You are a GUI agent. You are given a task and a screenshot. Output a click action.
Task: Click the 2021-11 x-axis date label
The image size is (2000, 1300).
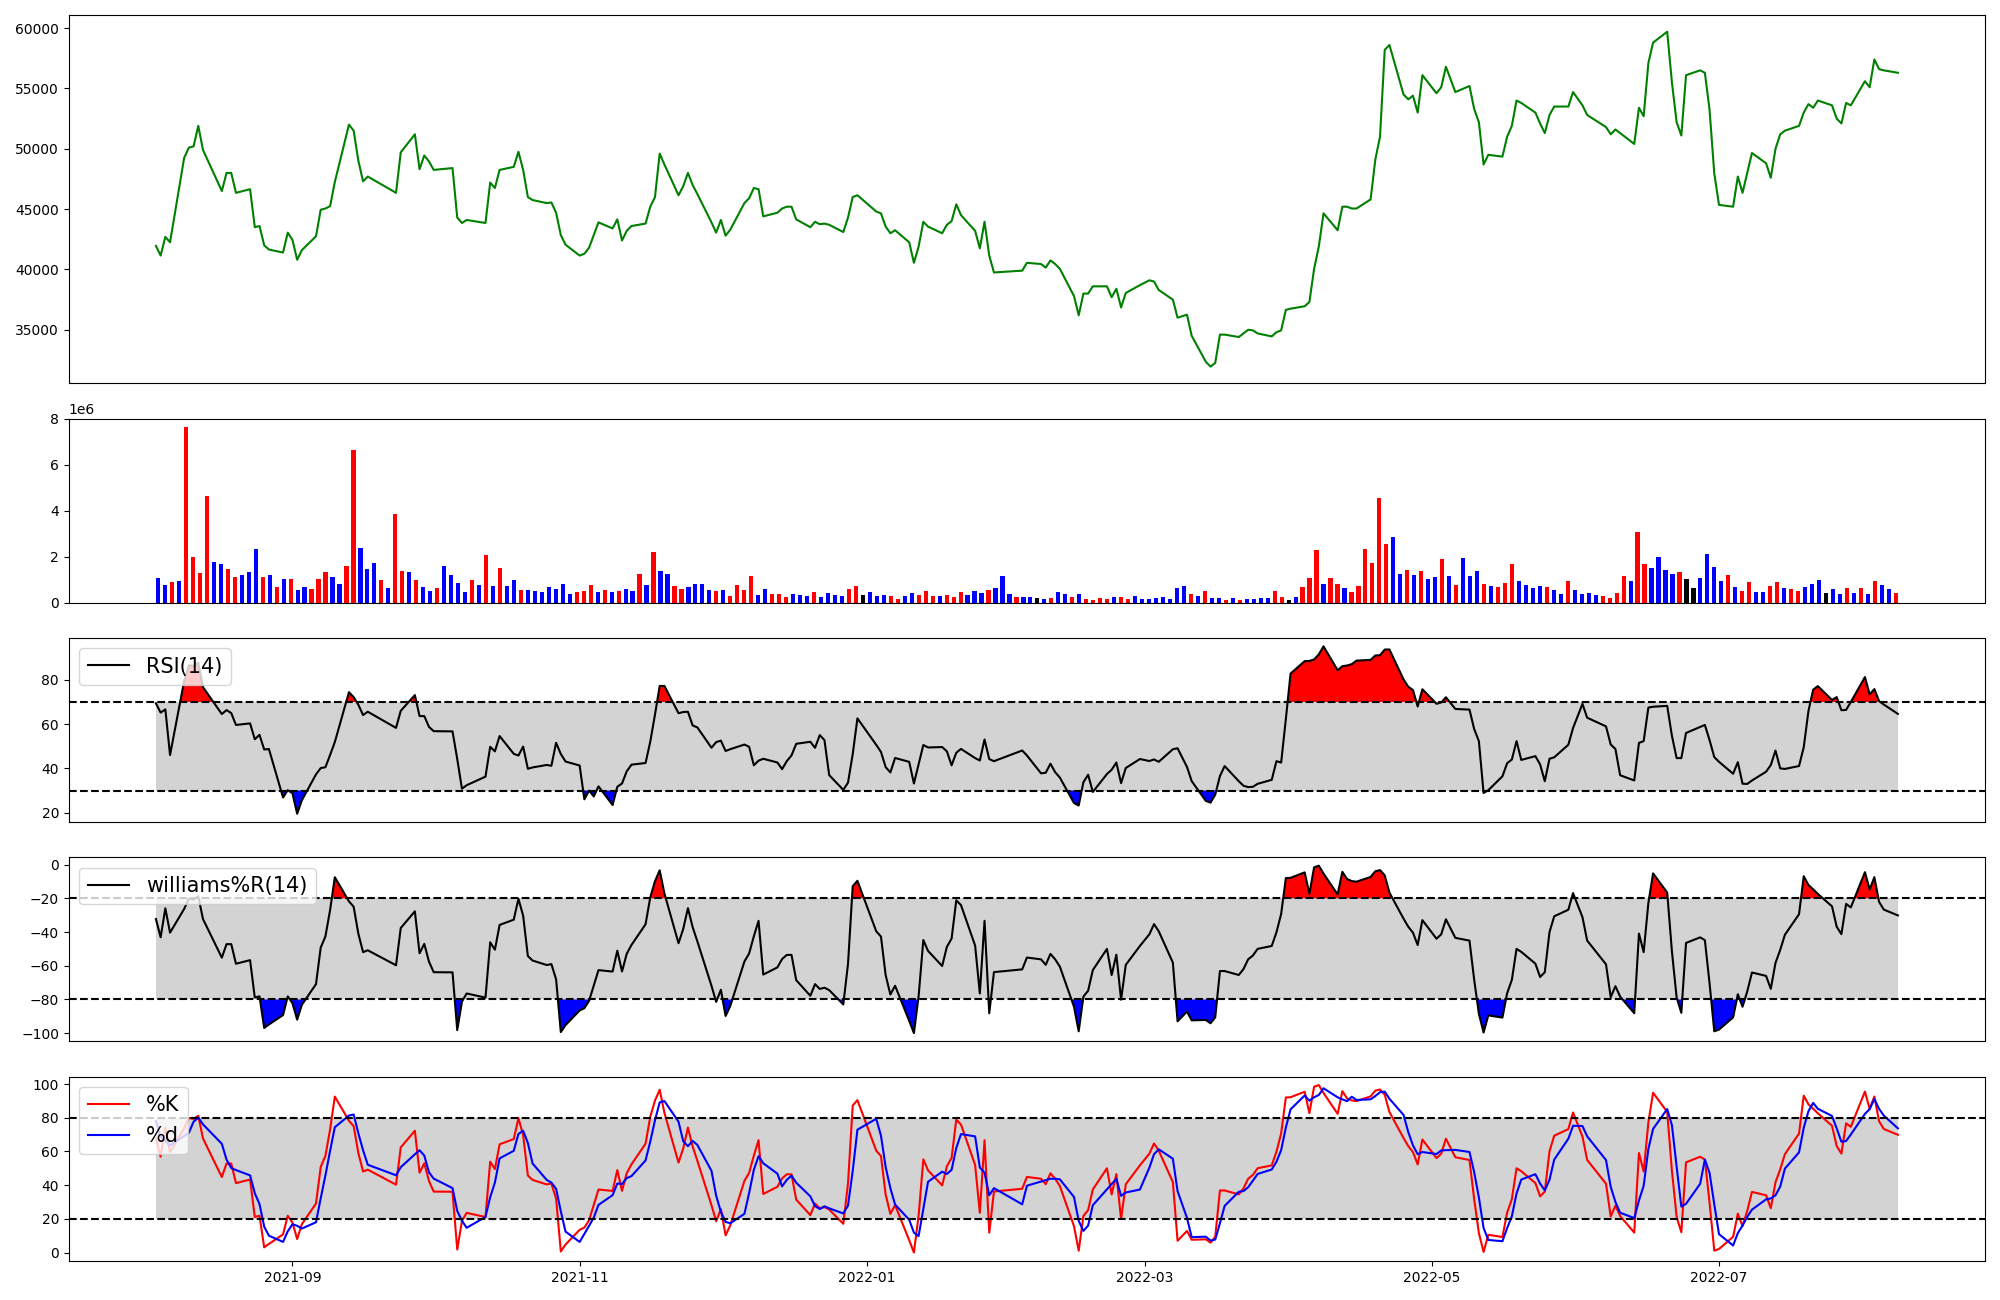click(x=580, y=1277)
